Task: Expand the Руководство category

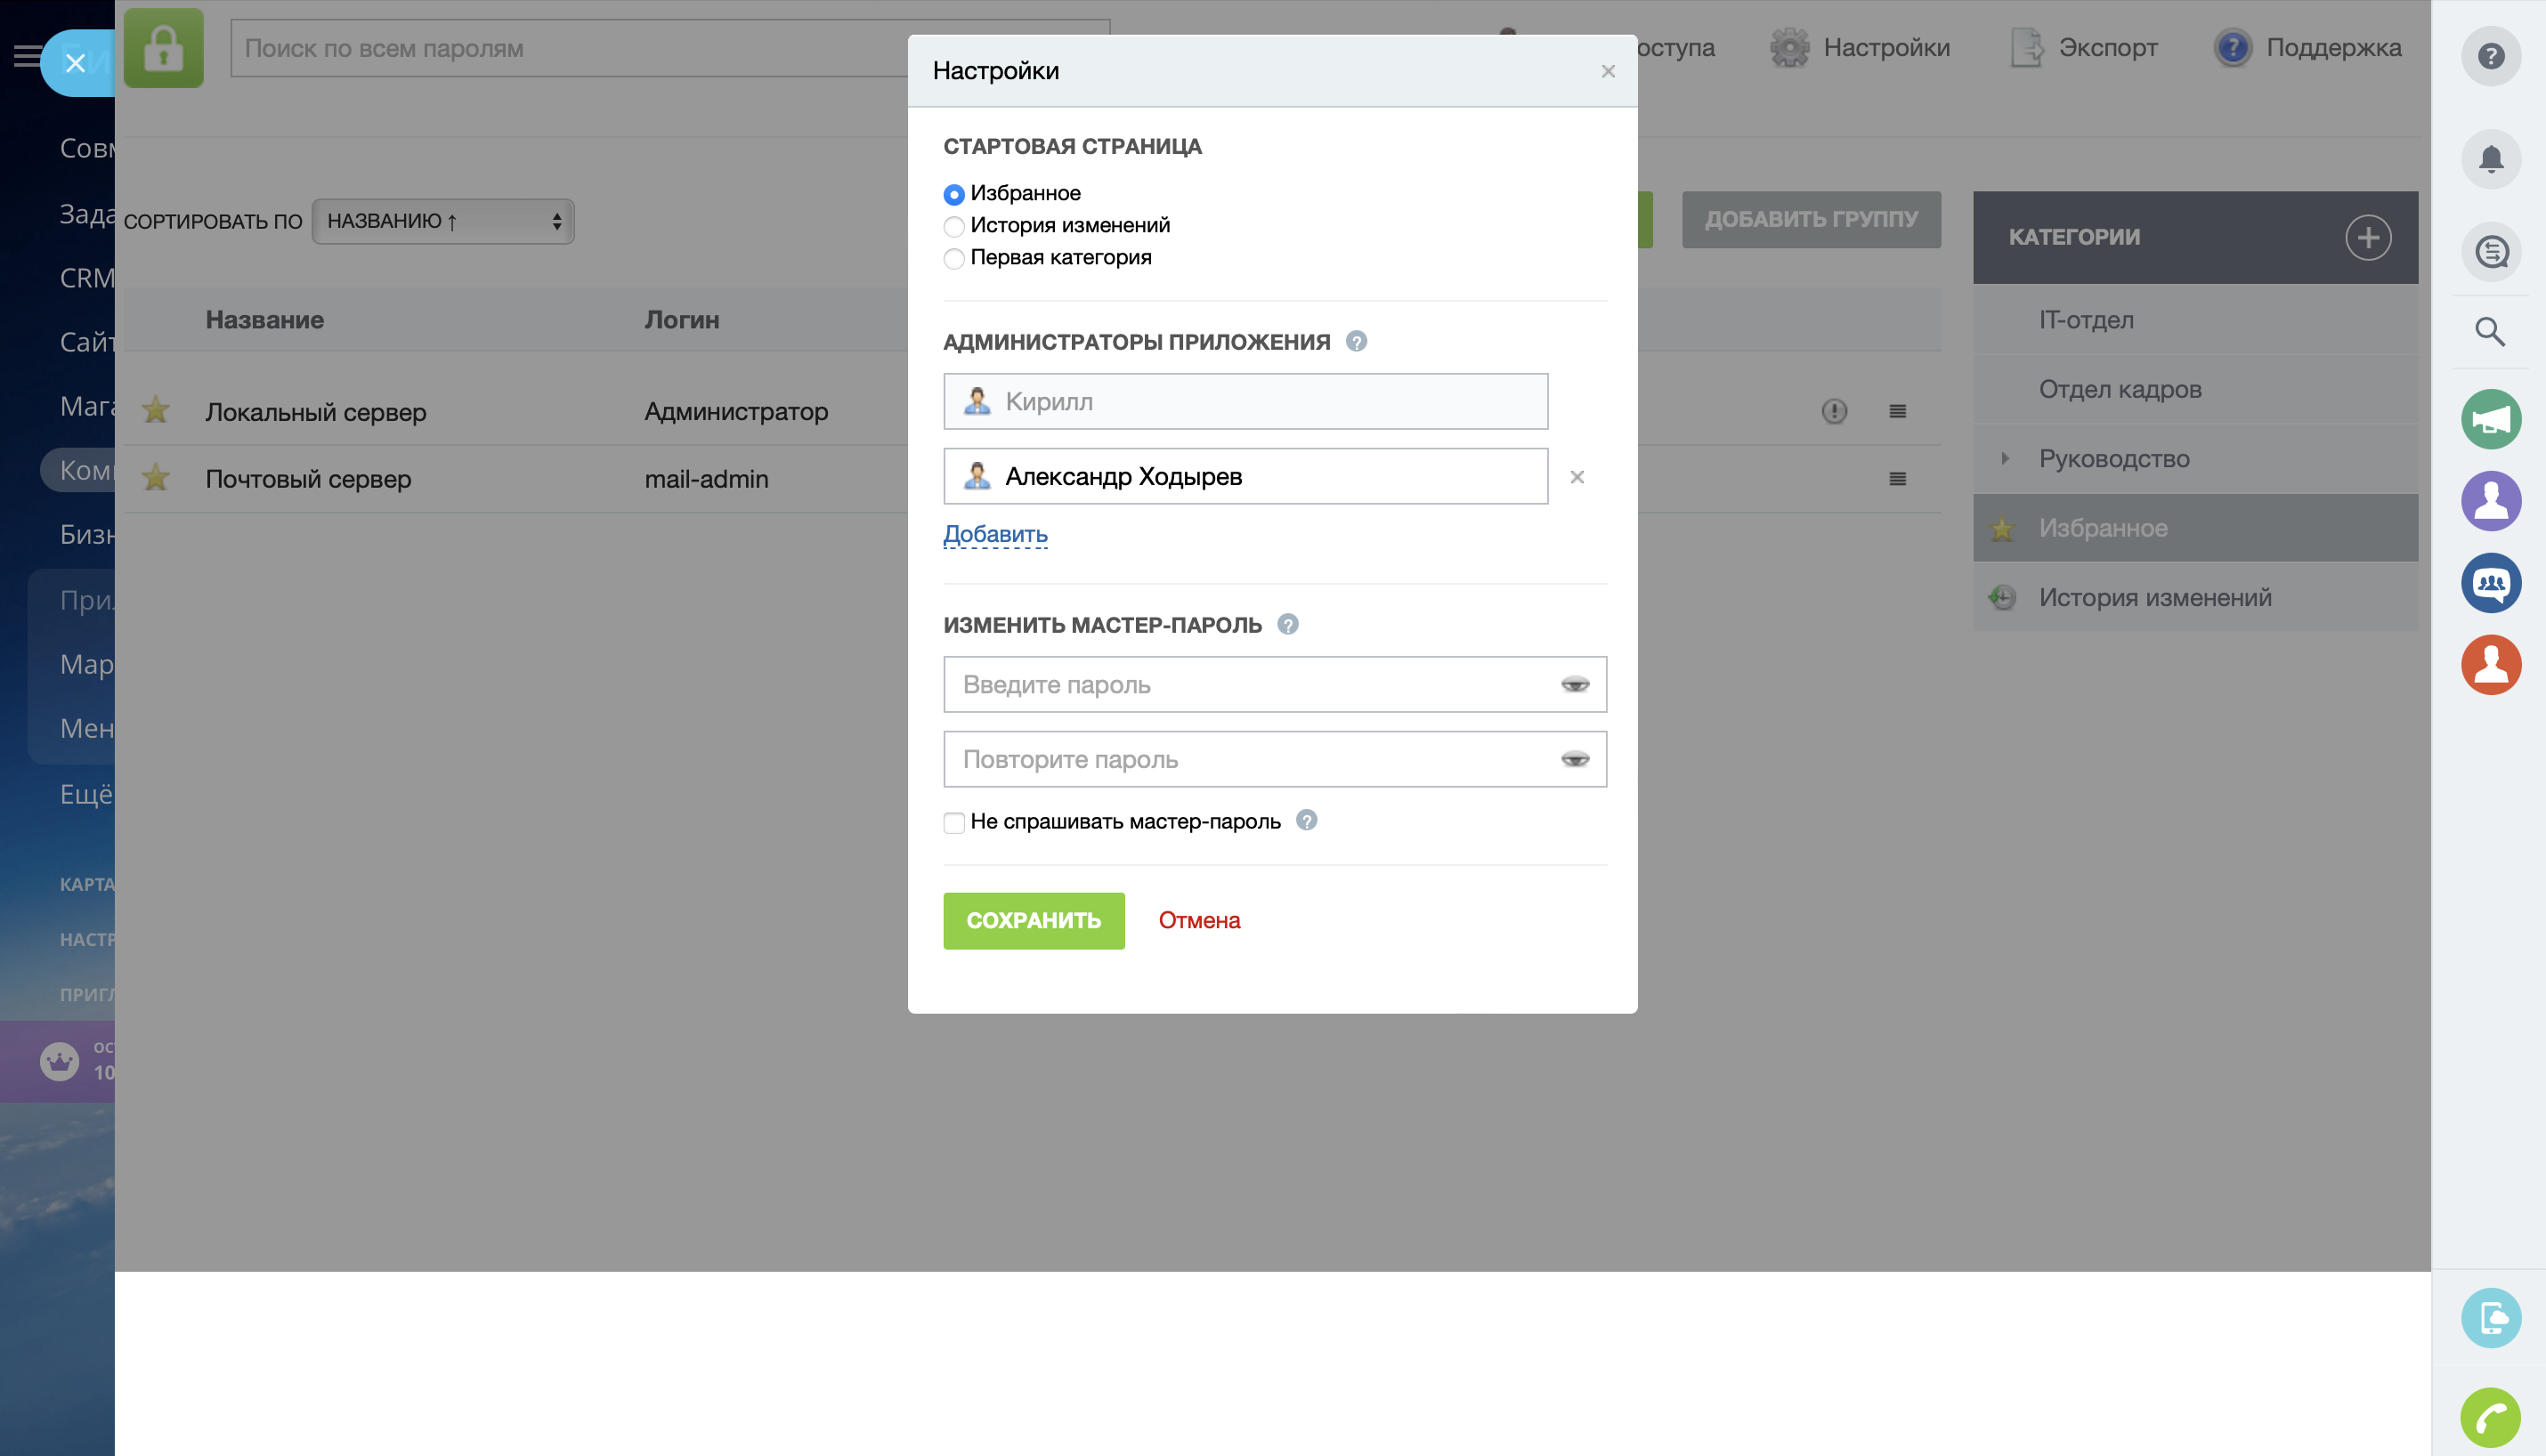Action: (x=2004, y=459)
